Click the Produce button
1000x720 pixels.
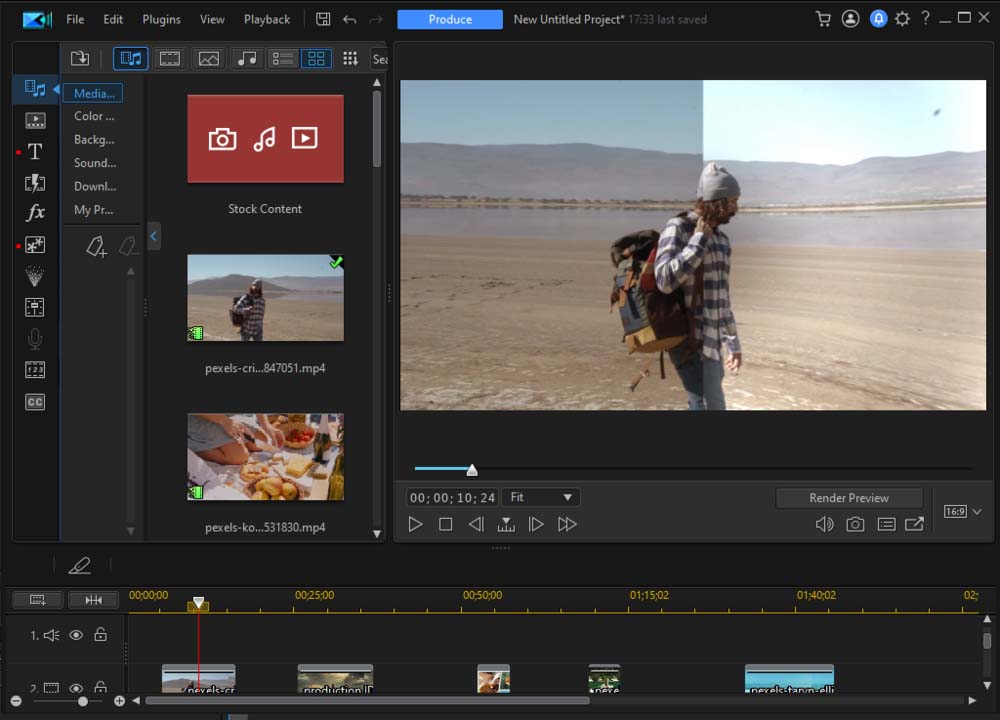point(449,19)
